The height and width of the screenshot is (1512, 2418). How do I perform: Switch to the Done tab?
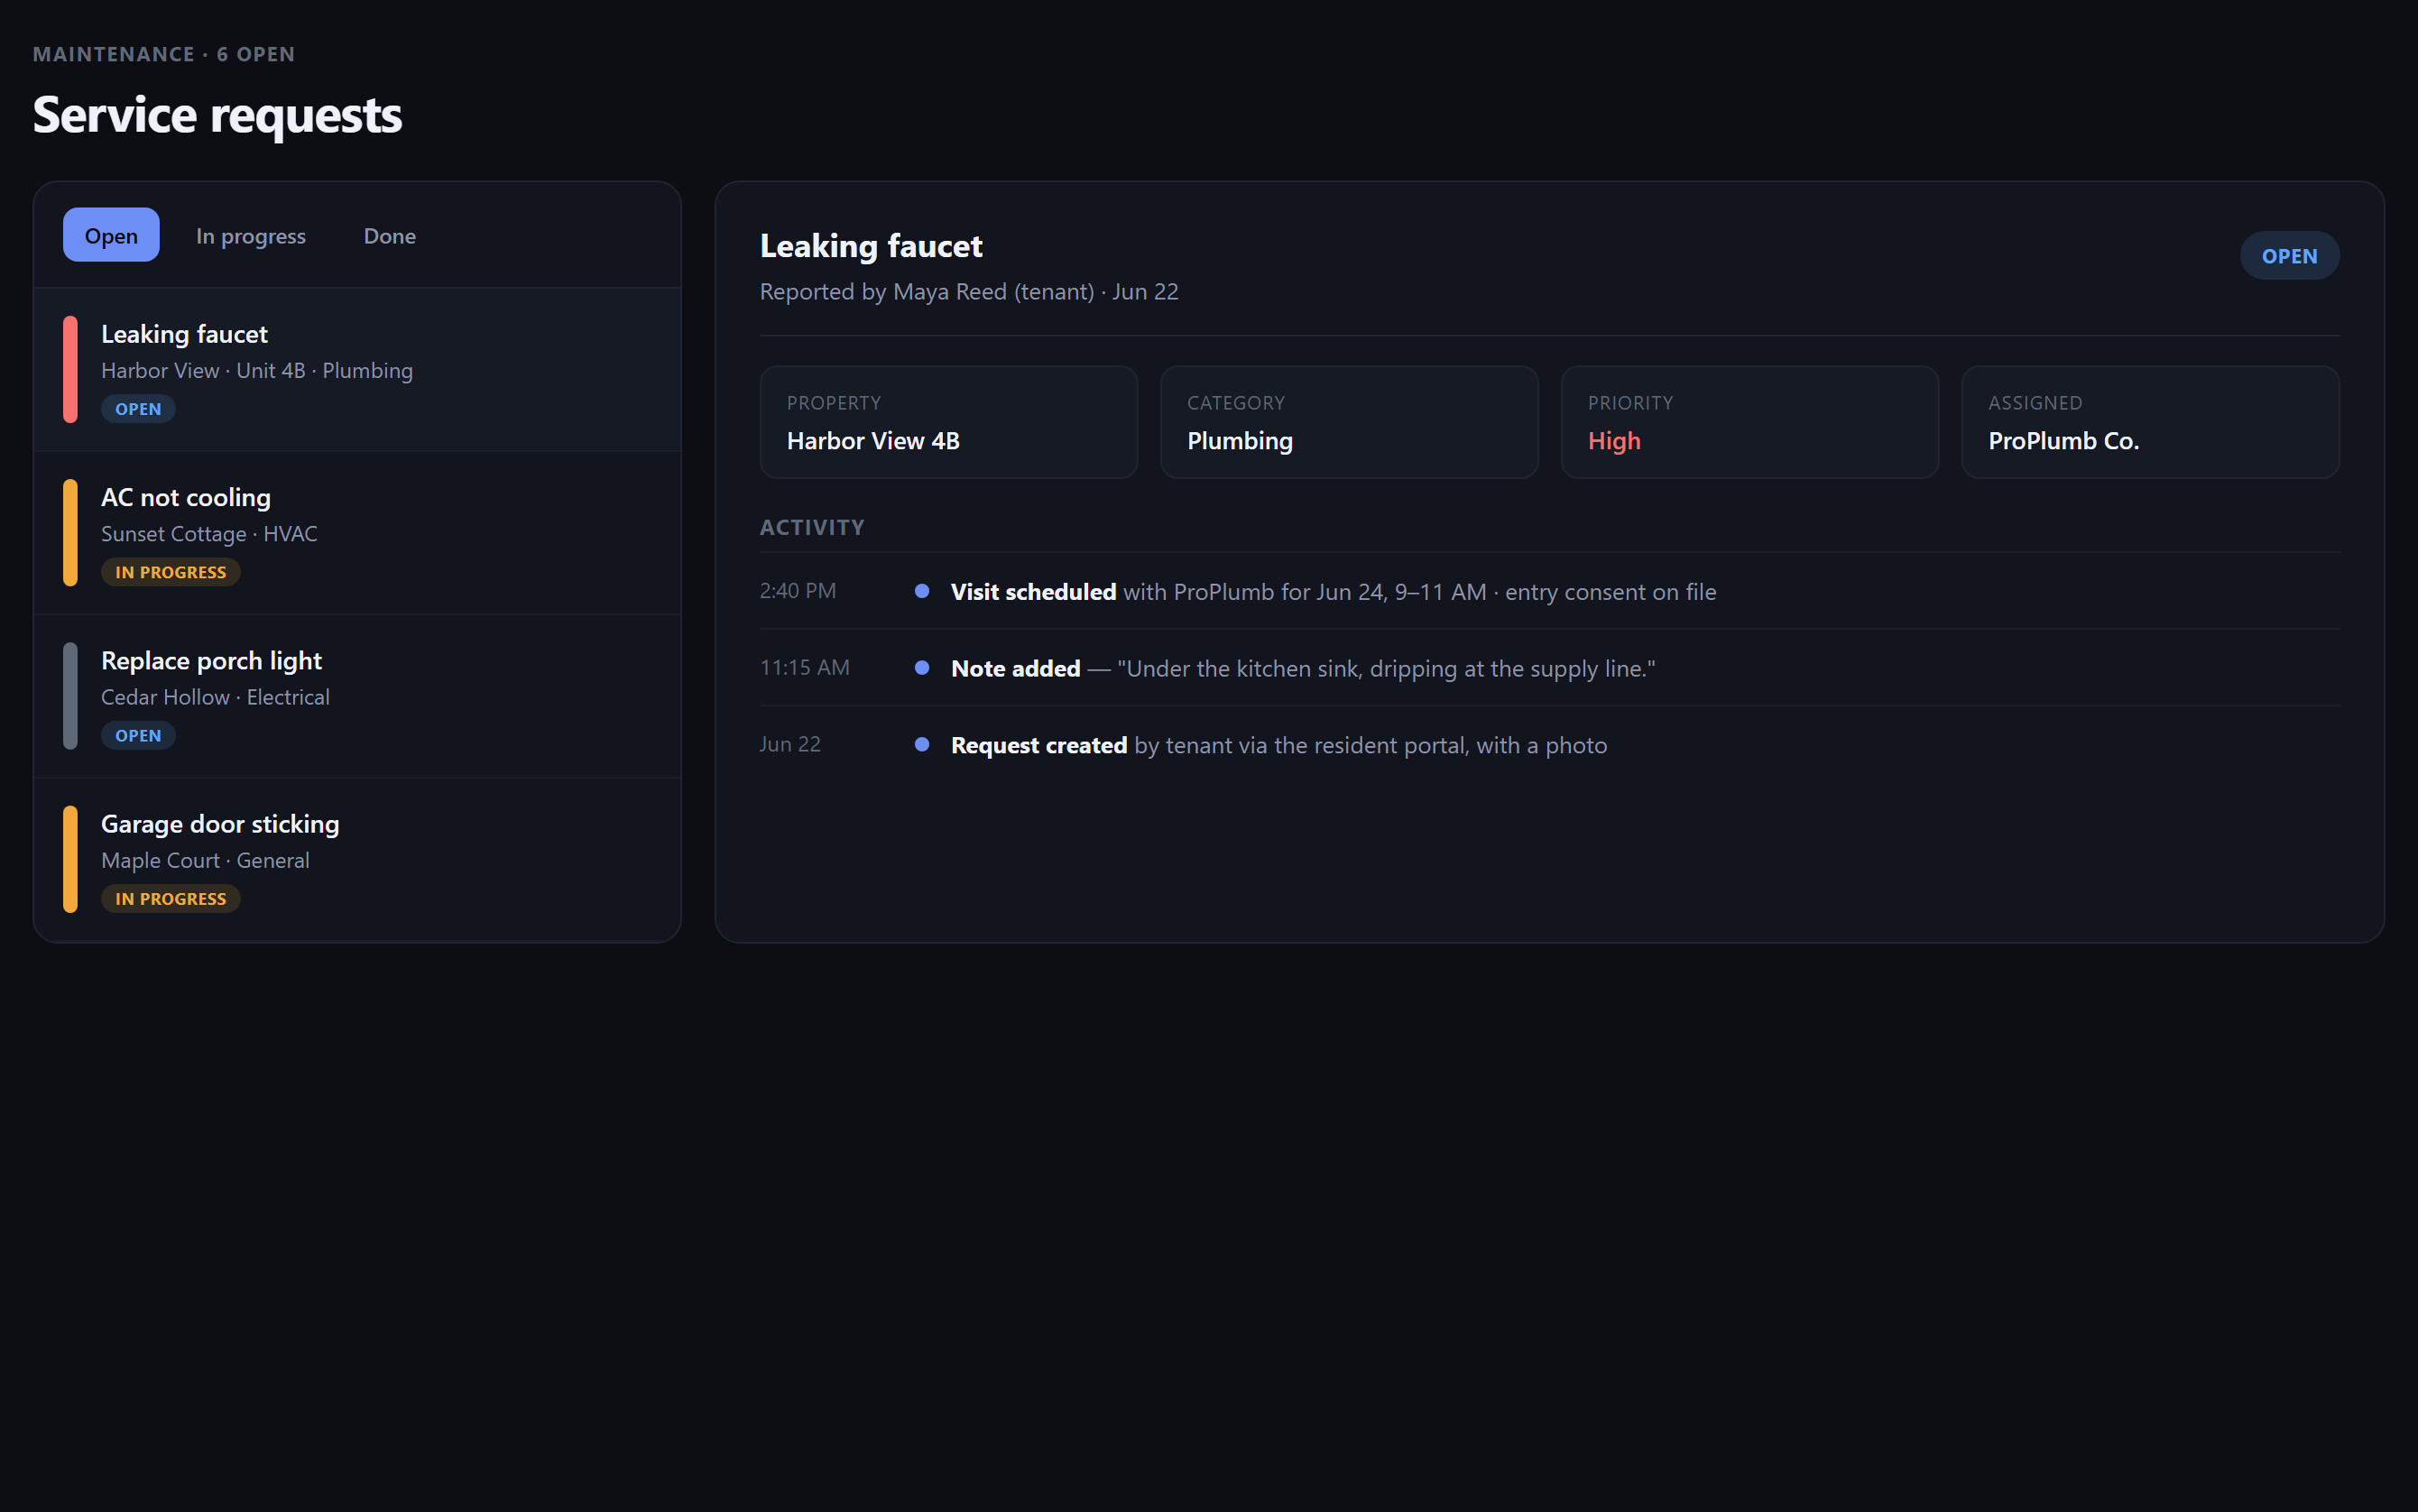pos(390,235)
